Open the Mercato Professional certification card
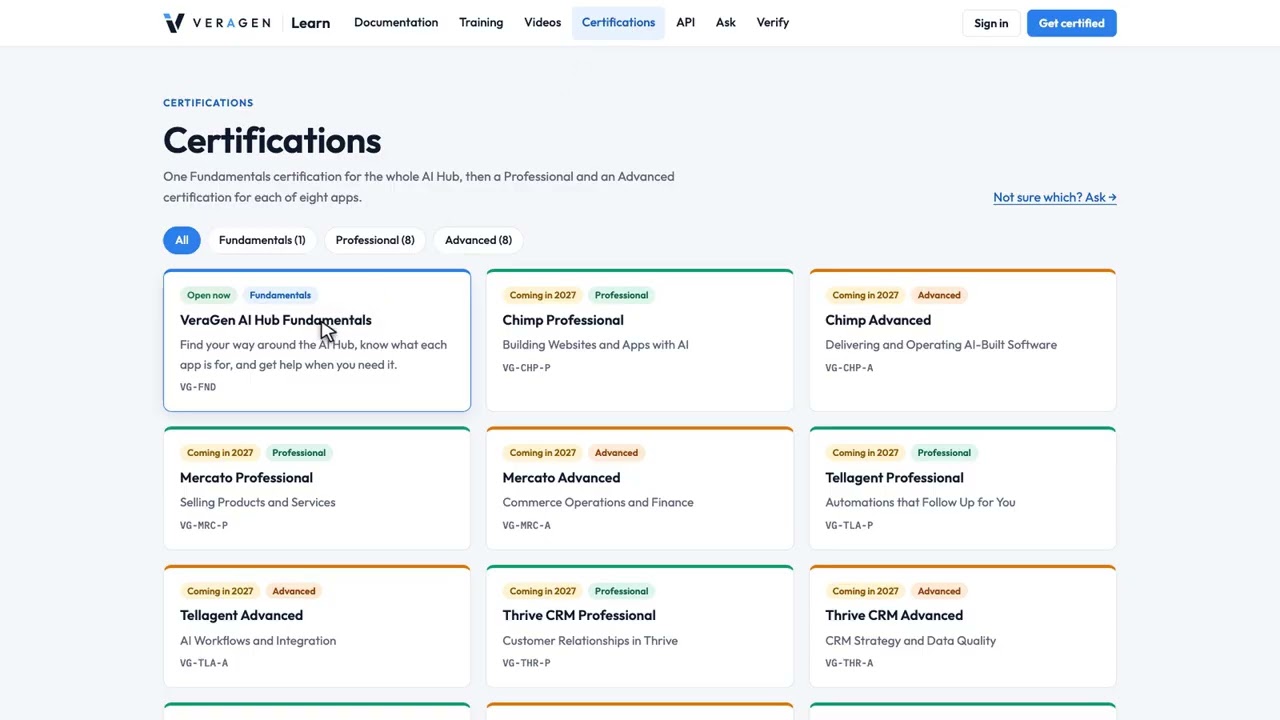The width and height of the screenshot is (1280, 720). coord(317,488)
